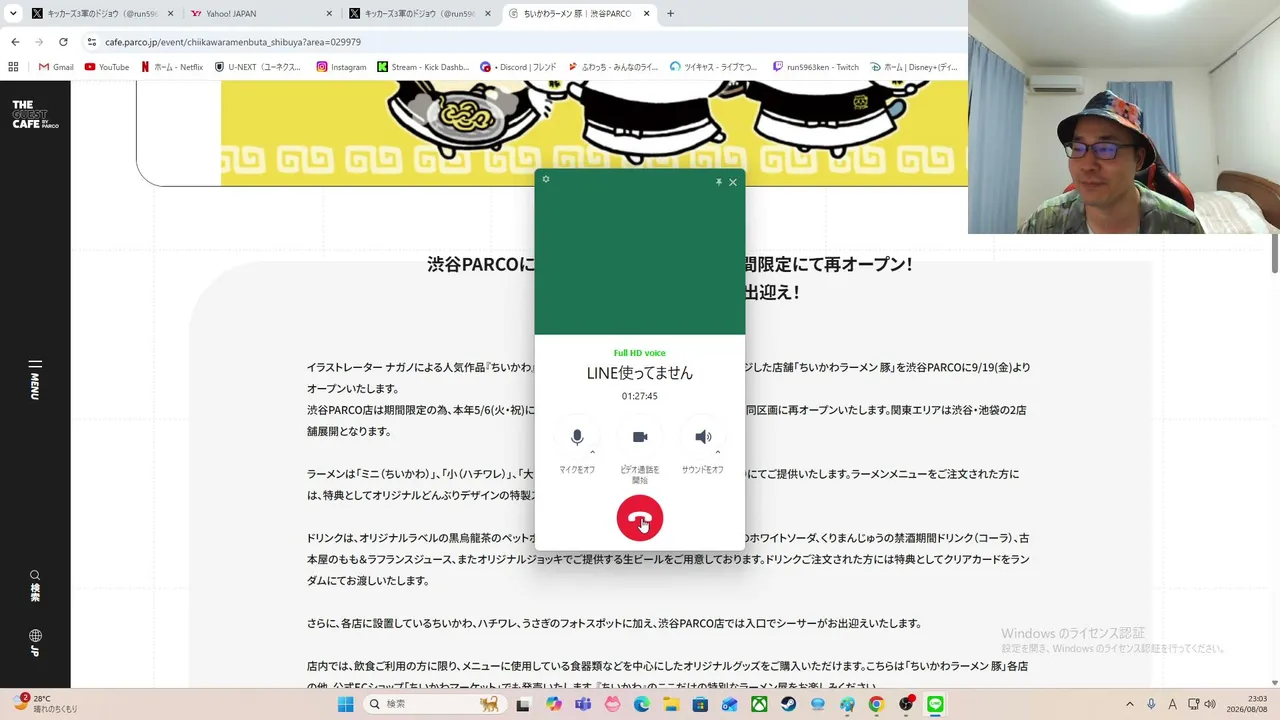Viewport: 1280px width, 720px height.
Task: Open the pink lips app on the taskbar
Action: point(612,704)
